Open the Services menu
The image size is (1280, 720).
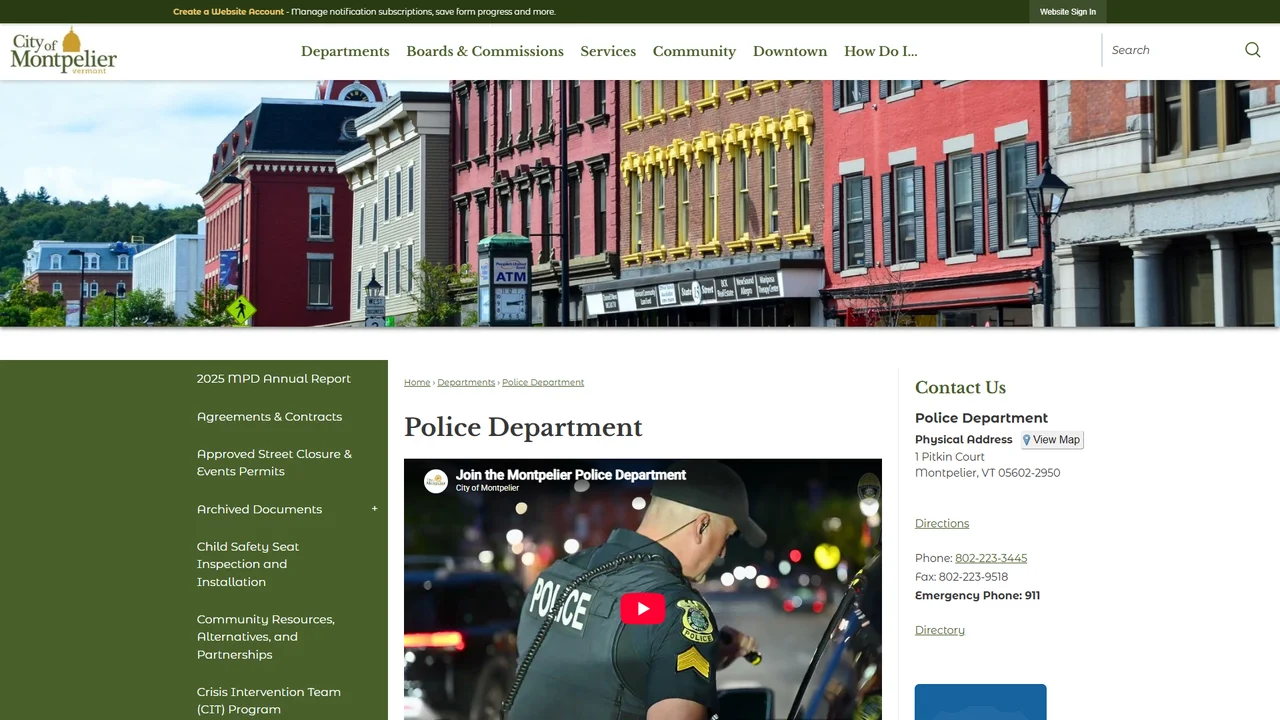tap(608, 51)
